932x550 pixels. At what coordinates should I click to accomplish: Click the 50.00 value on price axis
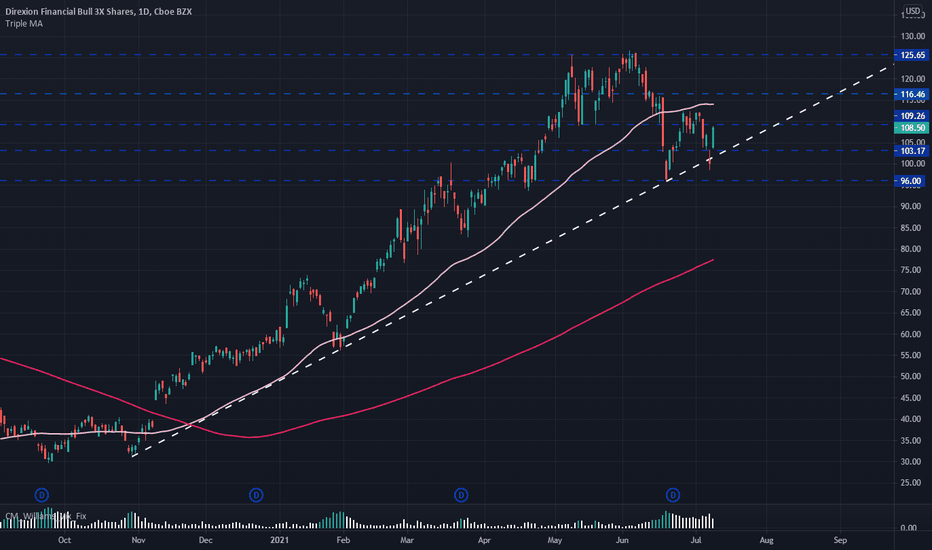click(913, 376)
